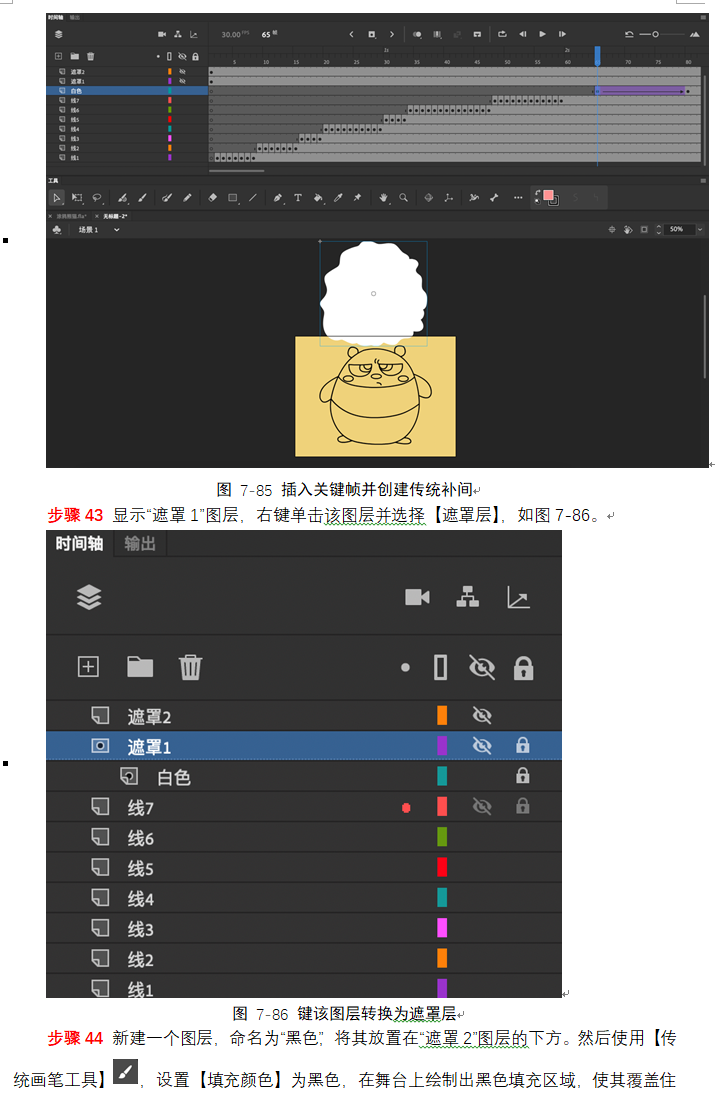Toggle visibility eye of 遮罩1 layer
The image size is (715, 1112).
click(482, 745)
